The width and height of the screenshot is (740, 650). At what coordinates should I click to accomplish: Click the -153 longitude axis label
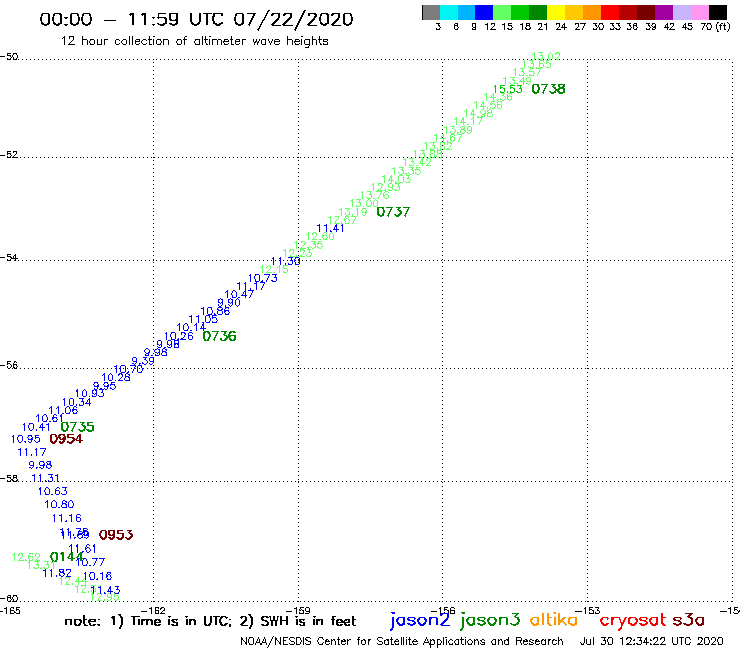pyautogui.click(x=588, y=611)
